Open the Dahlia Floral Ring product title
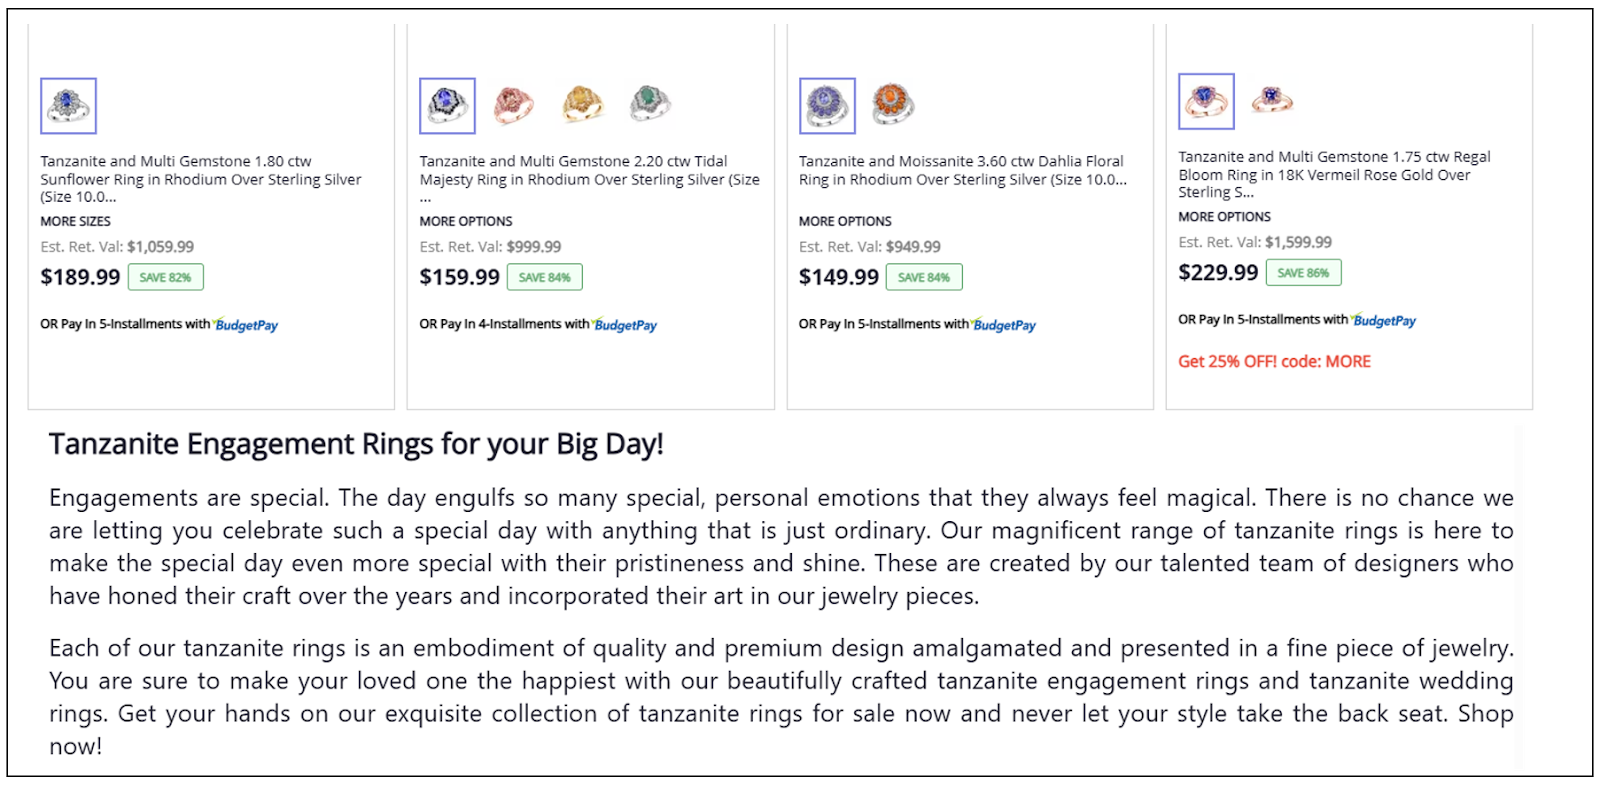1600x785 pixels. tap(962, 170)
